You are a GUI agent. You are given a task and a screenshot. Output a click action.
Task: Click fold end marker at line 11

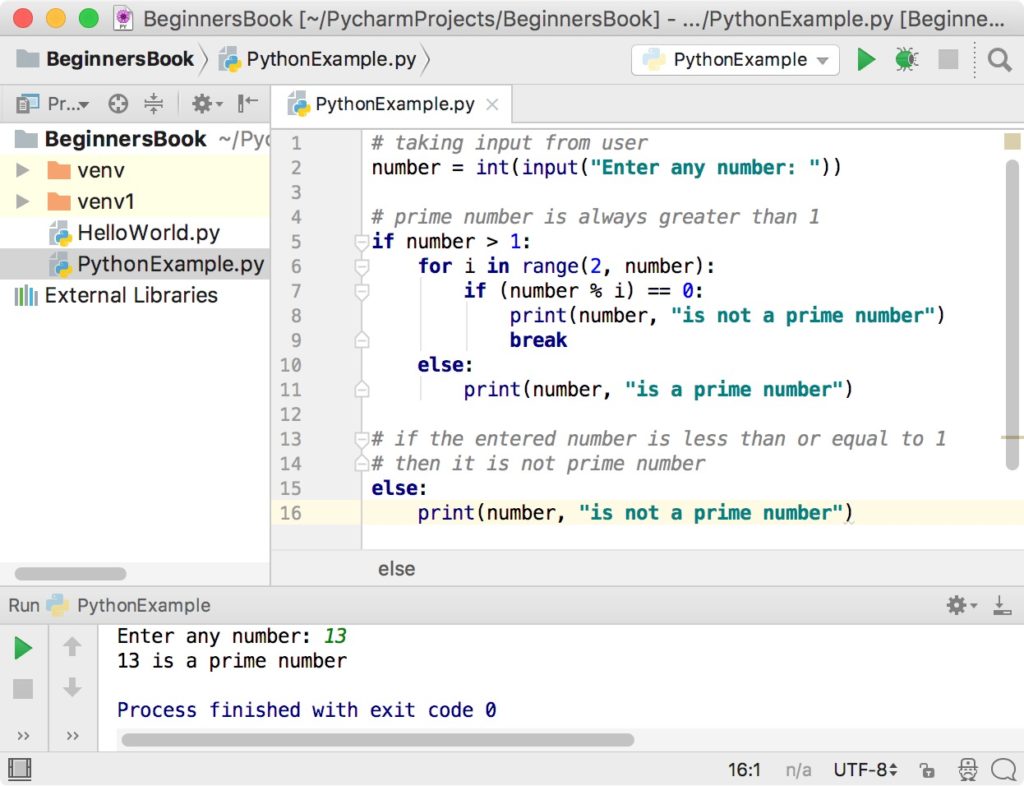point(361,390)
